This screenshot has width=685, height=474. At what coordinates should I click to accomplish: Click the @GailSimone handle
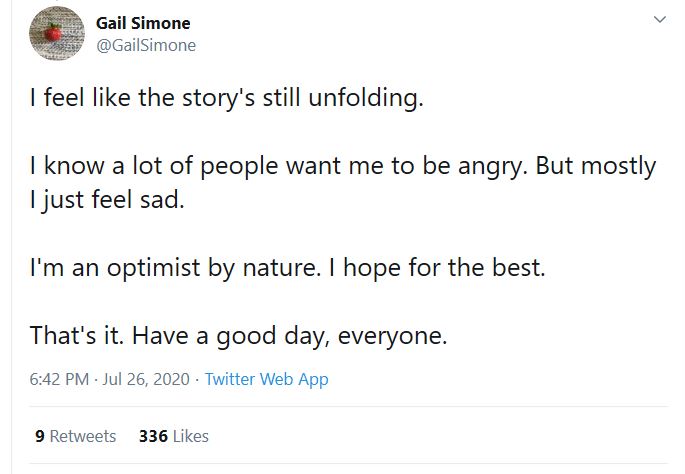tap(145, 45)
